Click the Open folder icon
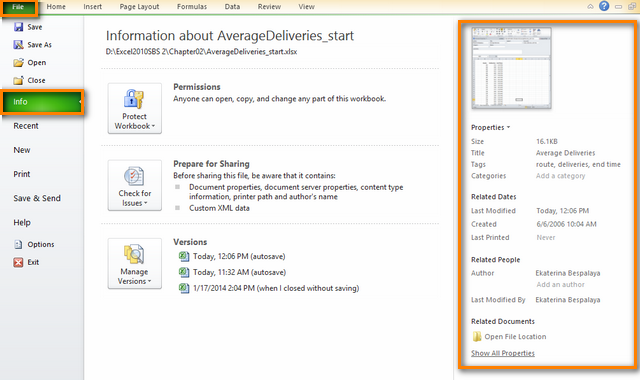This screenshot has height=380, width=640. (18, 62)
